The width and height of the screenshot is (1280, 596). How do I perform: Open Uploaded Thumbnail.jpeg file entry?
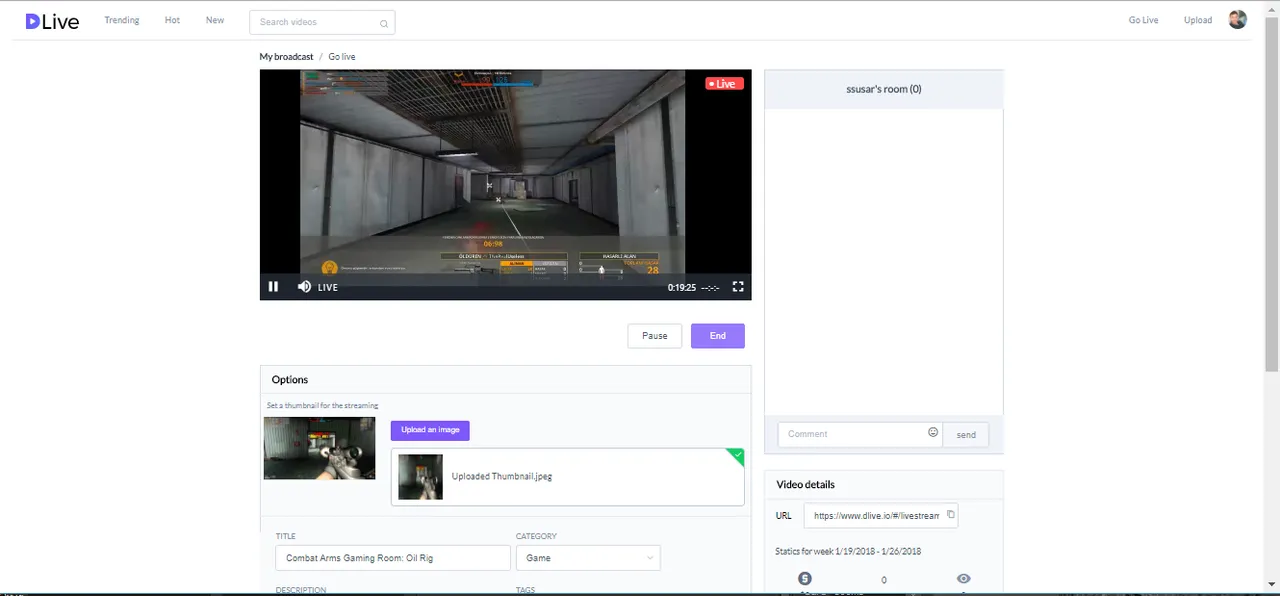pyautogui.click(x=568, y=477)
